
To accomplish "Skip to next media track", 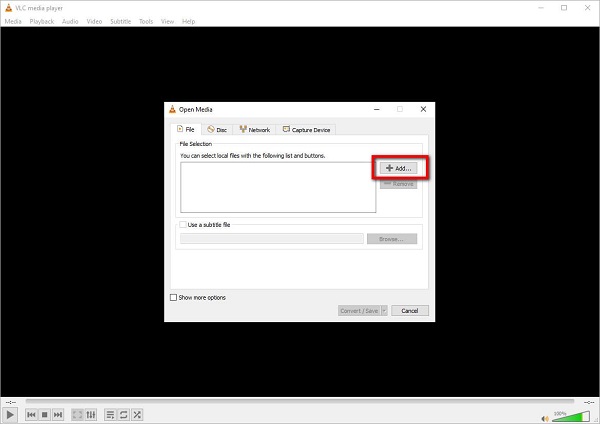I will (58, 415).
